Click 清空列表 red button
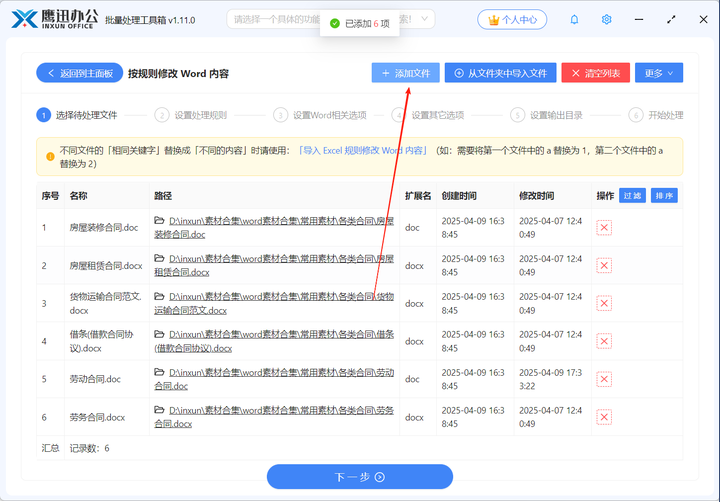 [x=596, y=73]
